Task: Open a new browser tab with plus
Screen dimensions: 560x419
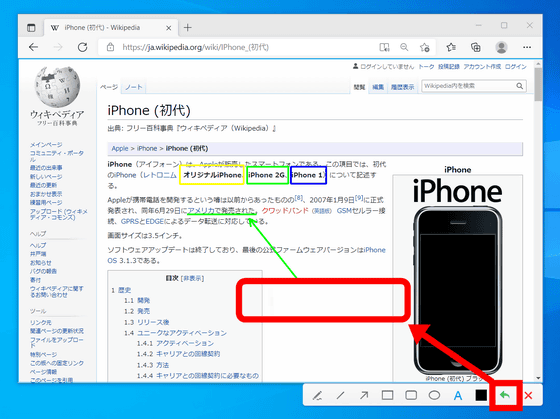Action: point(188,28)
